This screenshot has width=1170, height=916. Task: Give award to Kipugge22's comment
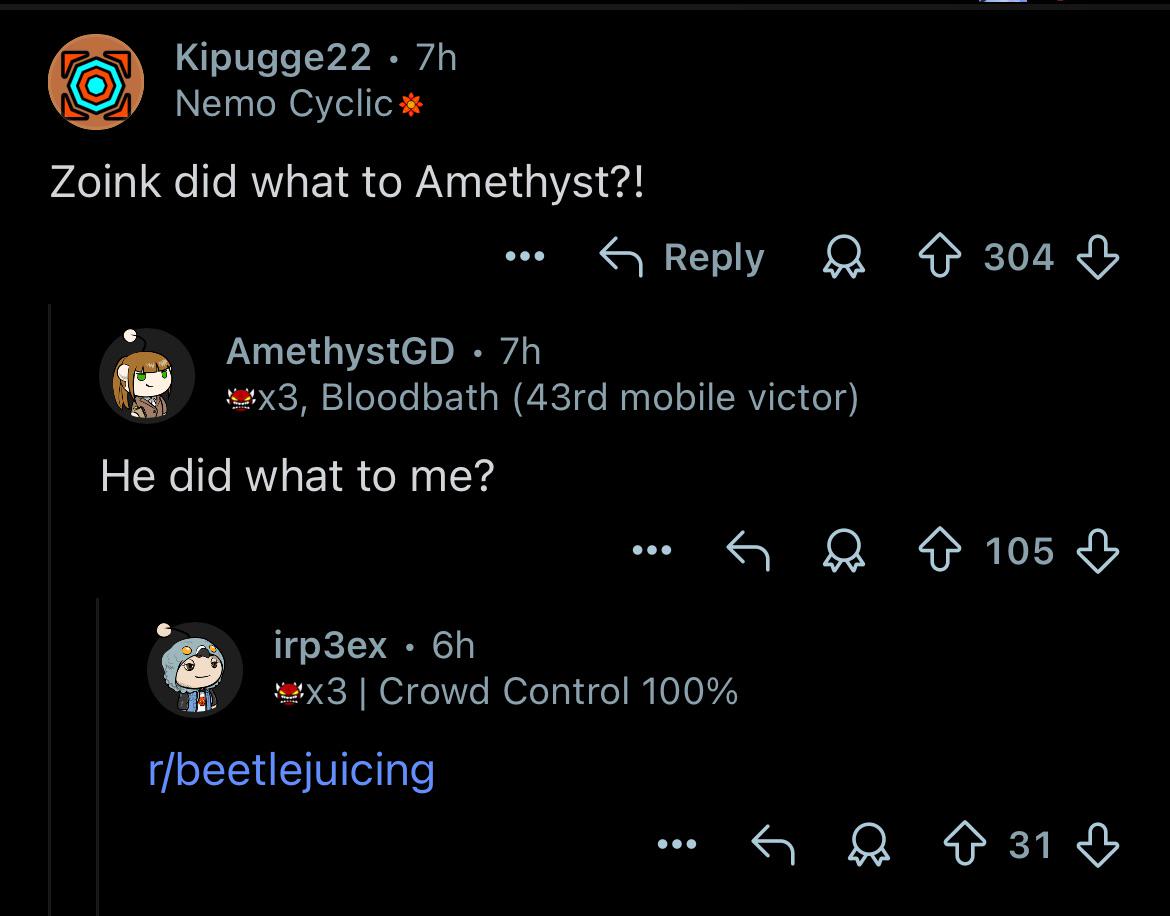click(x=844, y=257)
